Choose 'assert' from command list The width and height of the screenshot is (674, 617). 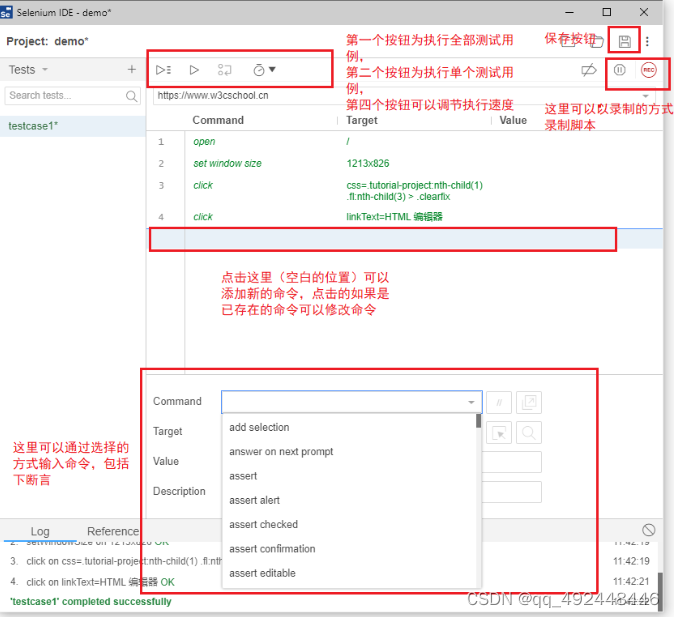point(349,476)
